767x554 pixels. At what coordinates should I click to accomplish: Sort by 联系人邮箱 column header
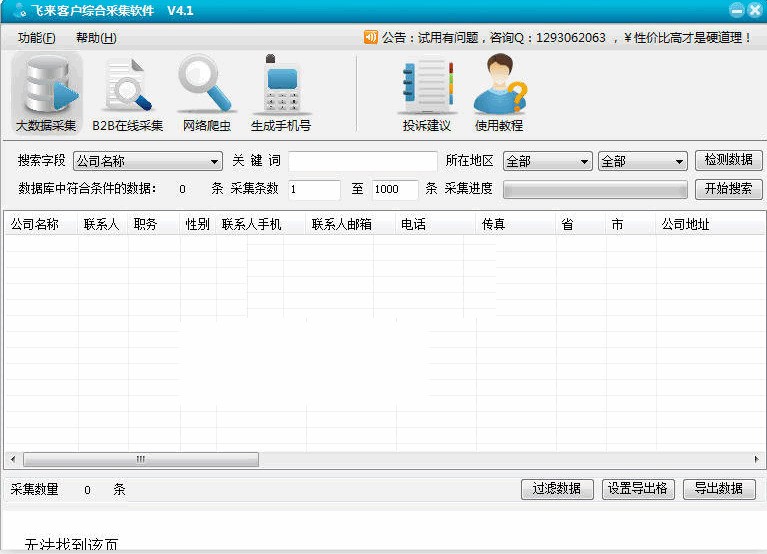point(350,224)
